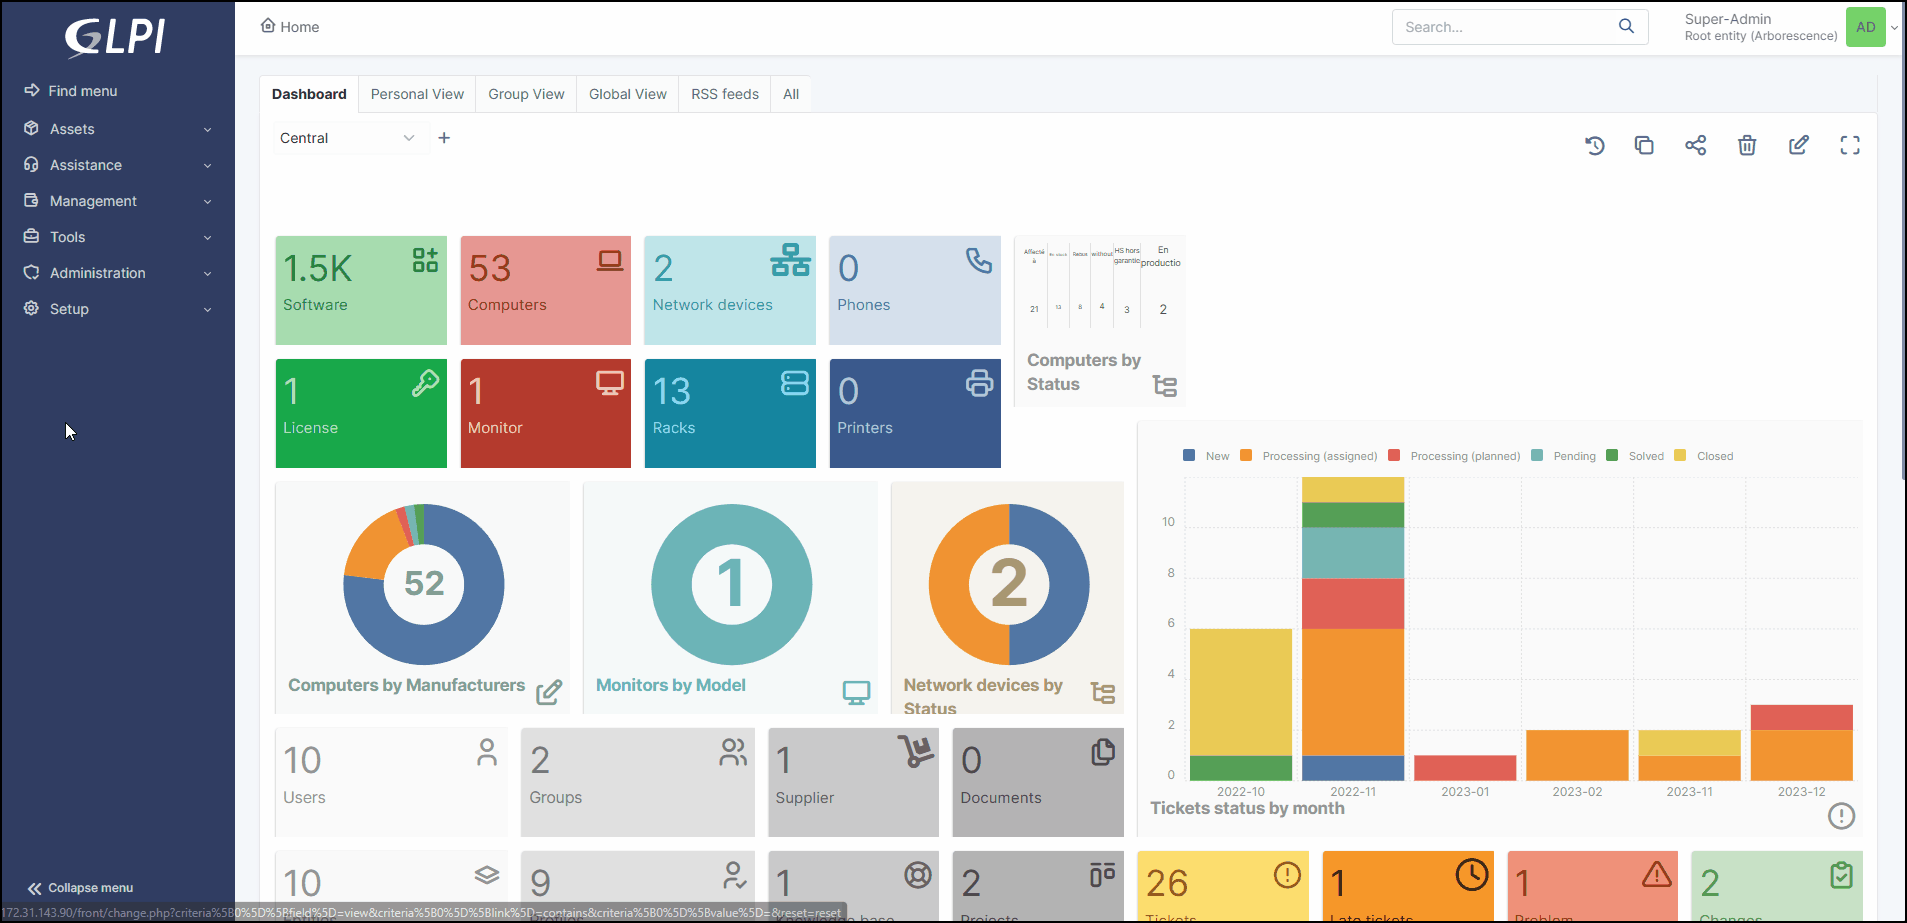The image size is (1907, 923).
Task: Toggle the Closed legend entry
Action: coord(1704,456)
